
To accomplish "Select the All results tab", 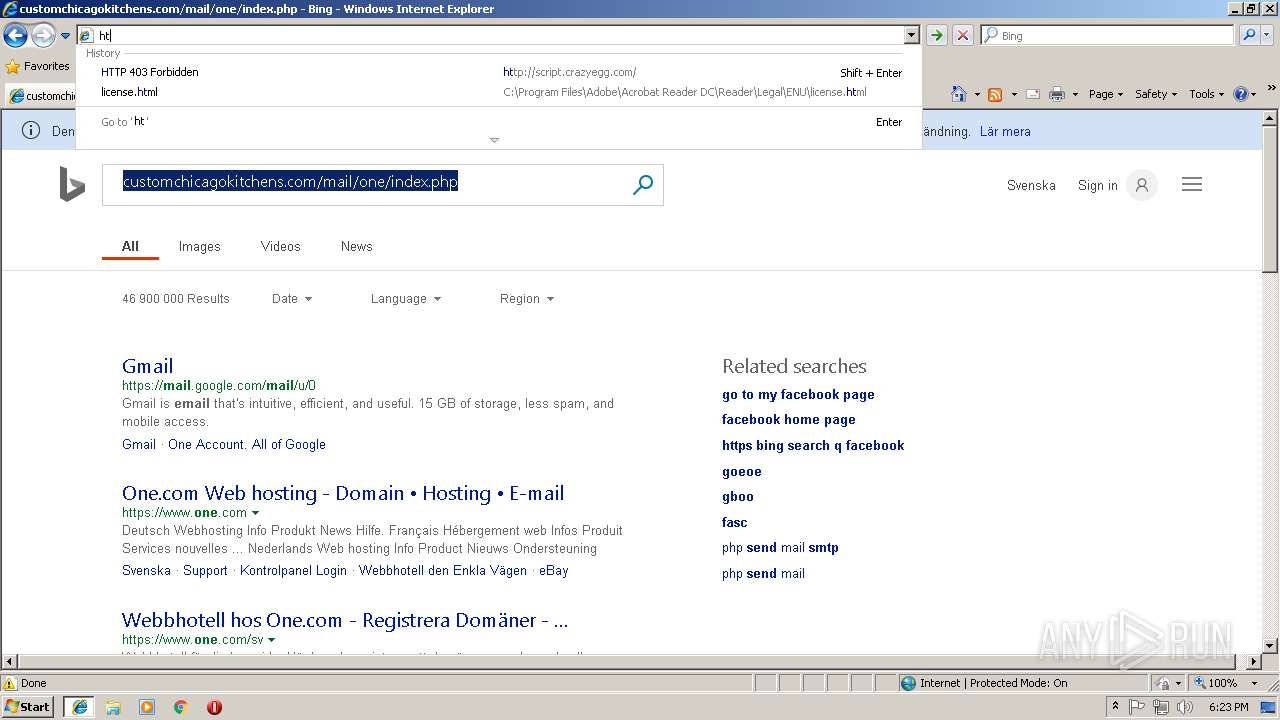I will 130,246.
